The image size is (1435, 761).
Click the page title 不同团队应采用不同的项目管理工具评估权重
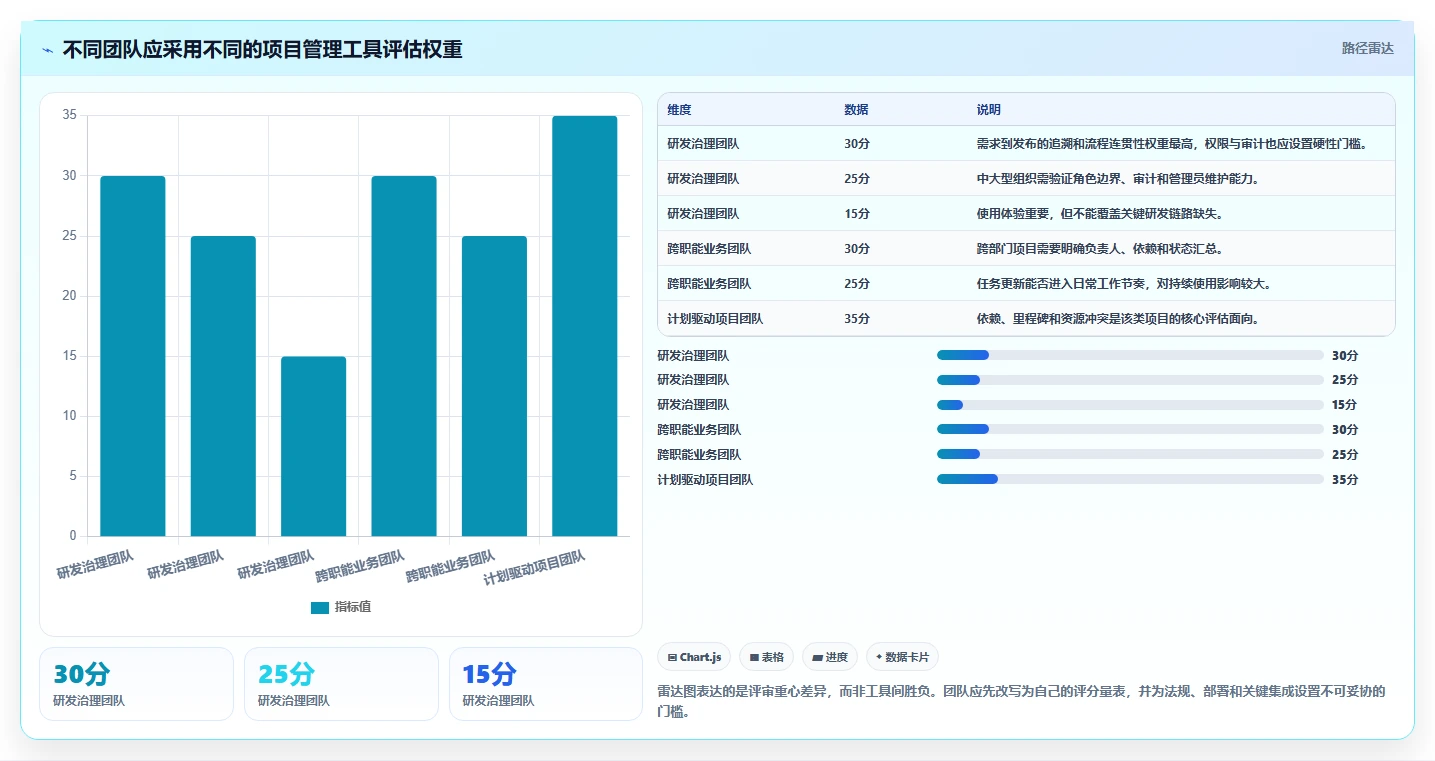pyautogui.click(x=262, y=50)
